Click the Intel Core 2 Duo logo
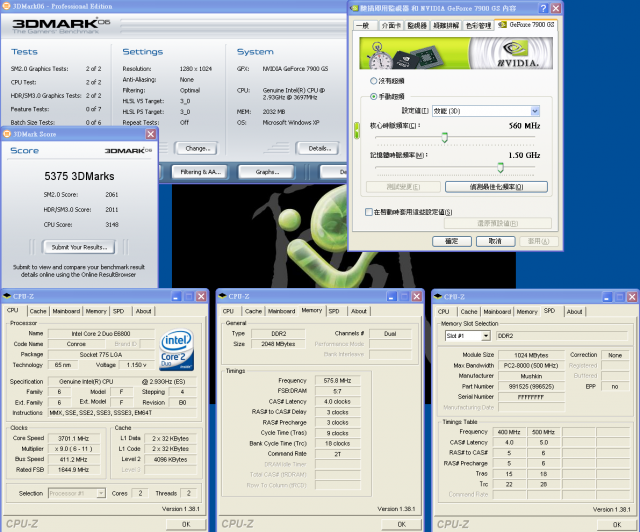This screenshot has width=640, height=532. pos(176,350)
